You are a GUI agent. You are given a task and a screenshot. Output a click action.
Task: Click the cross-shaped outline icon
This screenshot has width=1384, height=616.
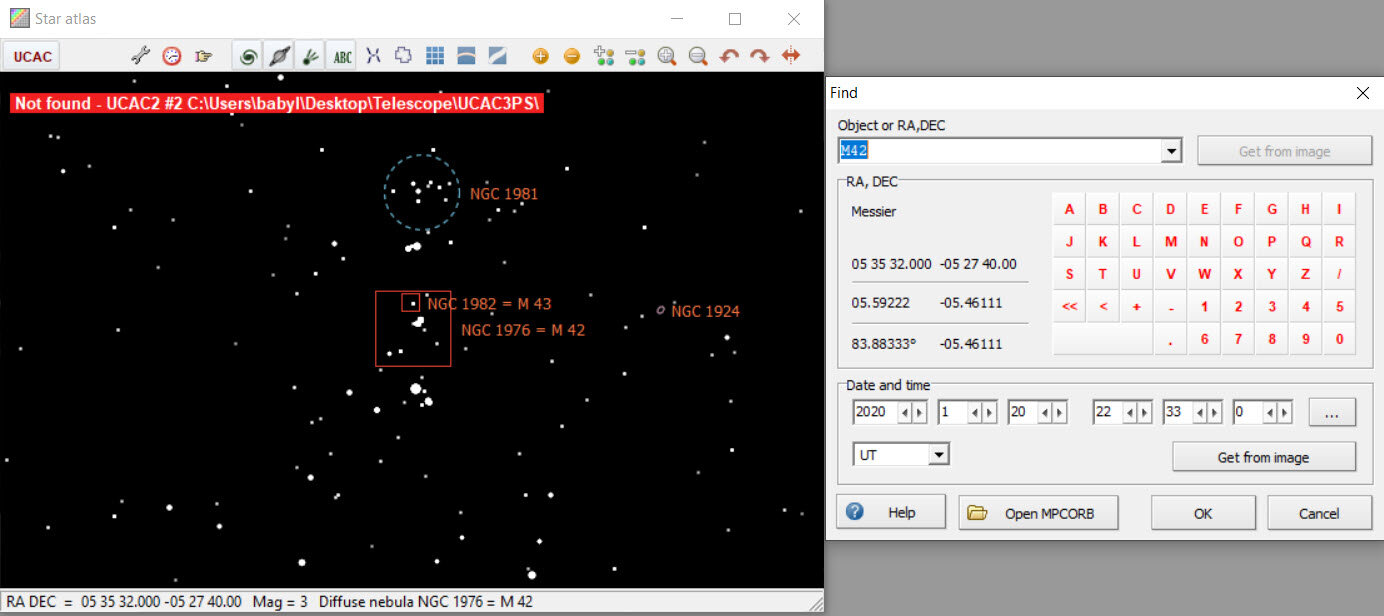pos(404,56)
